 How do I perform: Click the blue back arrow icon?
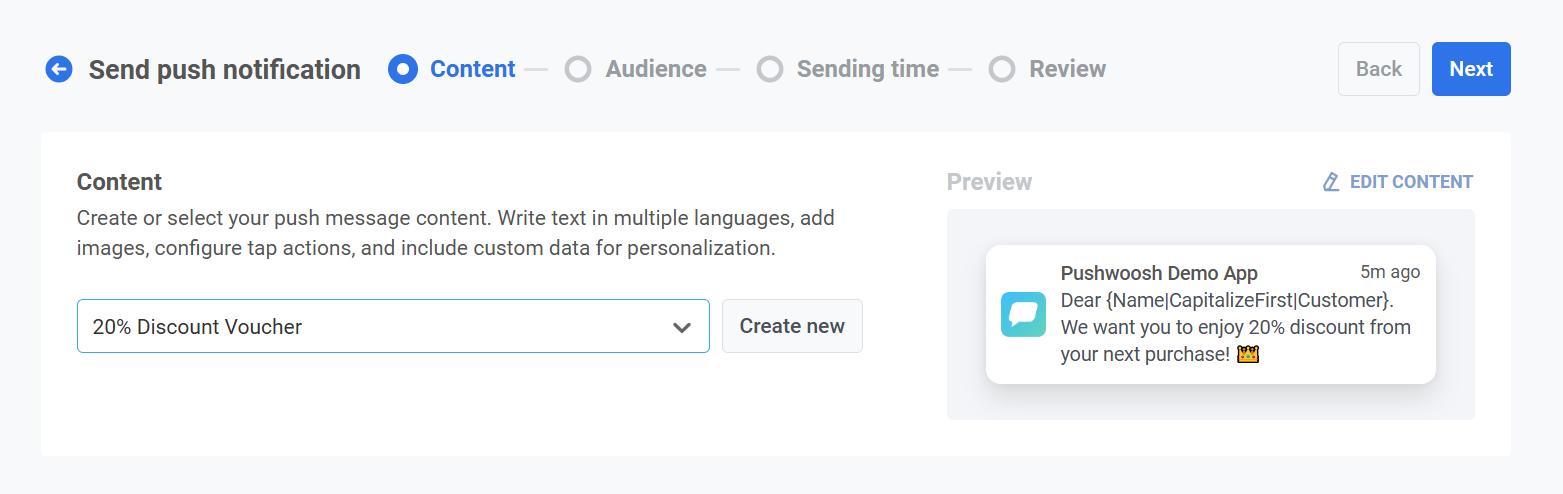point(59,69)
